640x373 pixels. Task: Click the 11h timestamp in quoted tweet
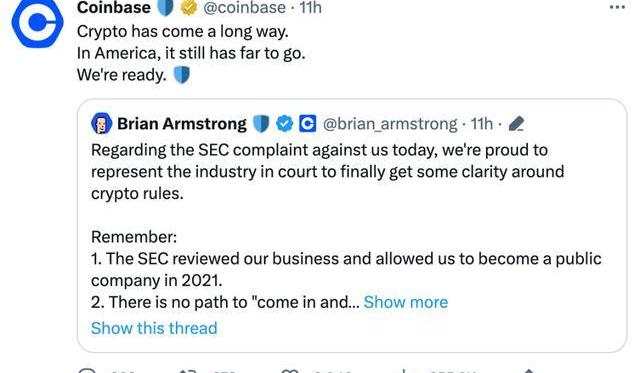point(482,124)
